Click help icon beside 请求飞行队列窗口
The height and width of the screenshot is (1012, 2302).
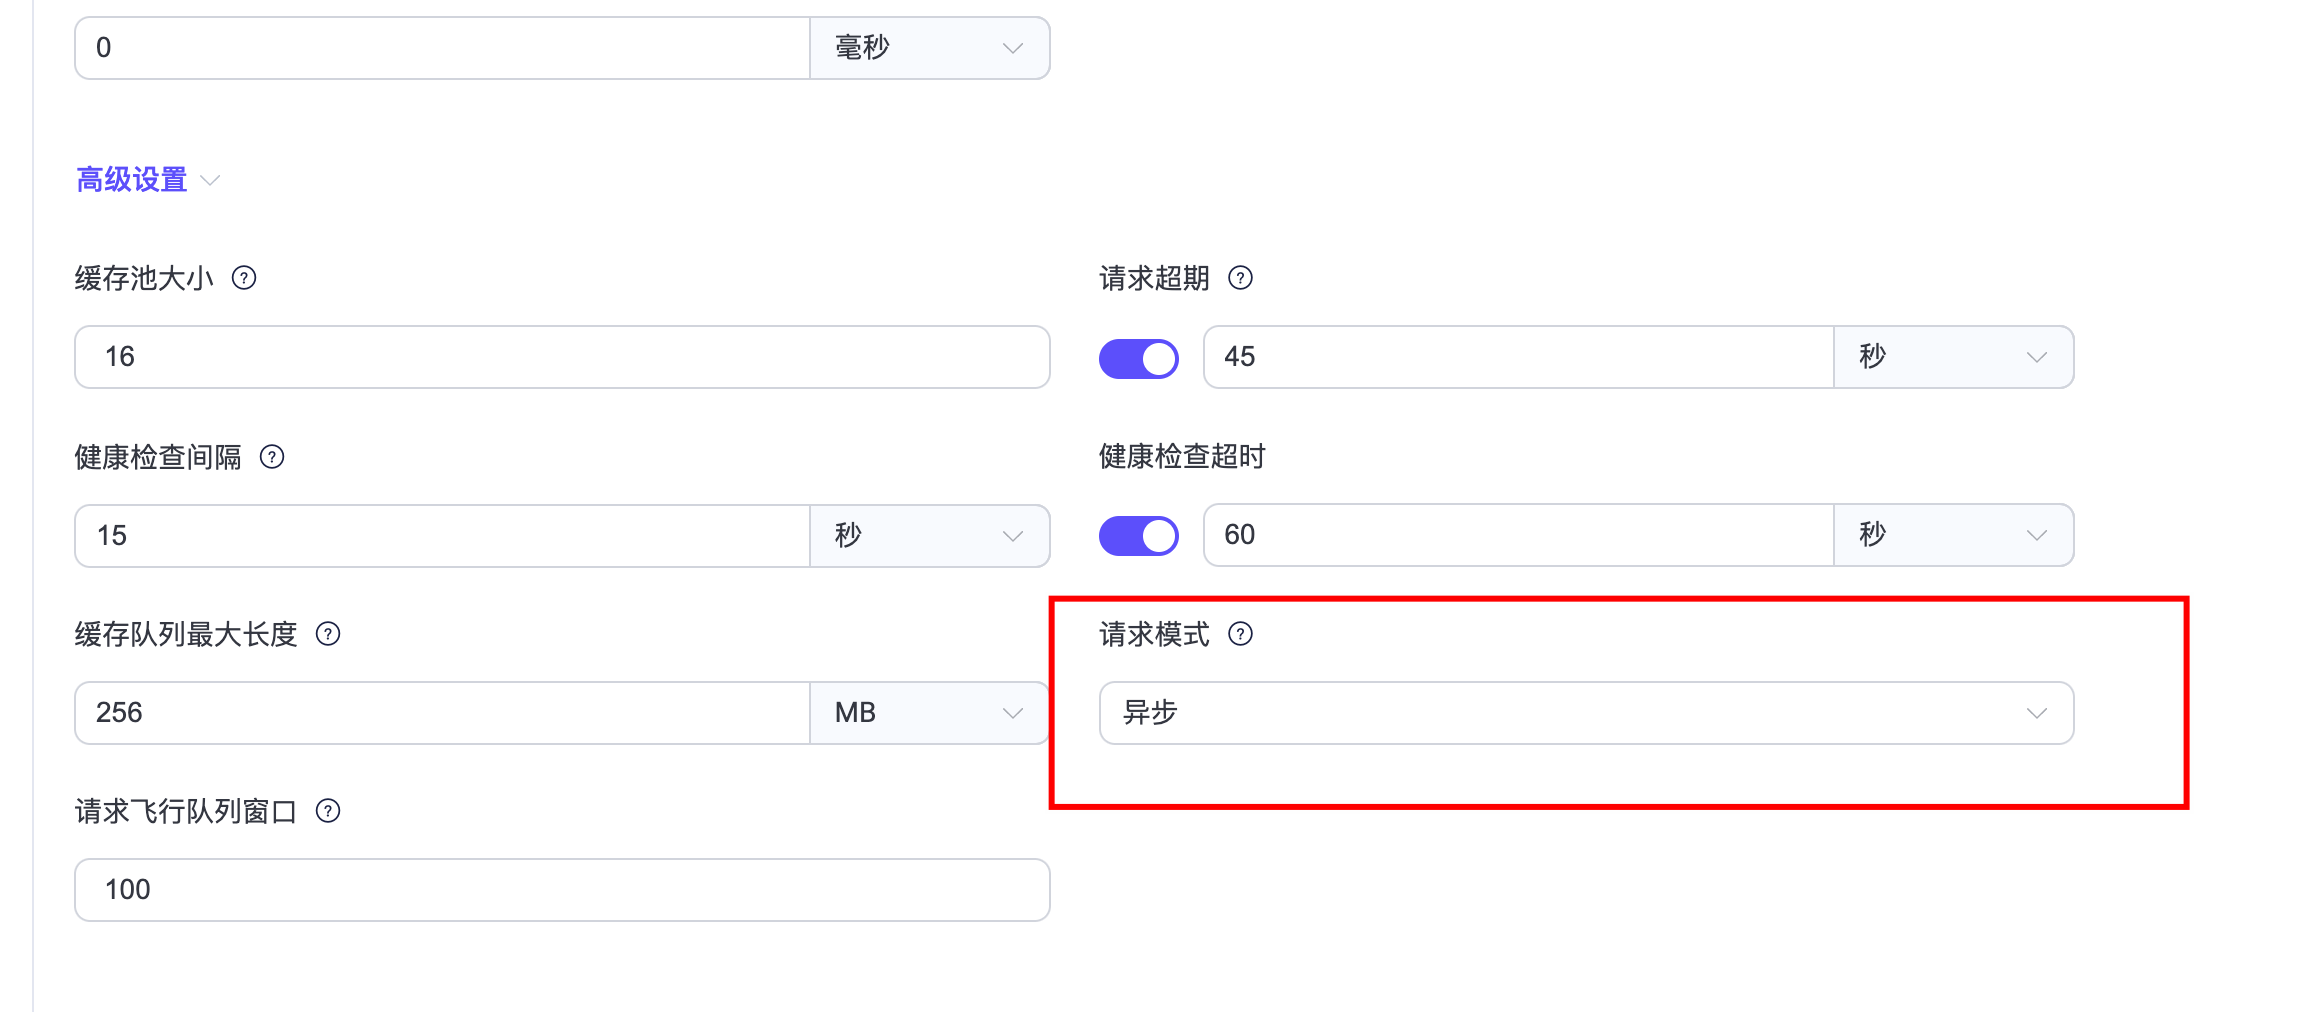[x=328, y=811]
